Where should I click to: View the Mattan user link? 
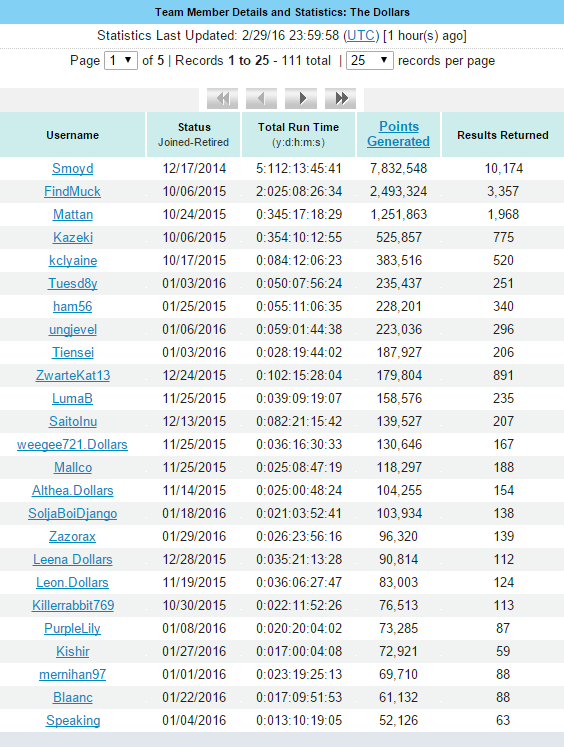[x=72, y=214]
